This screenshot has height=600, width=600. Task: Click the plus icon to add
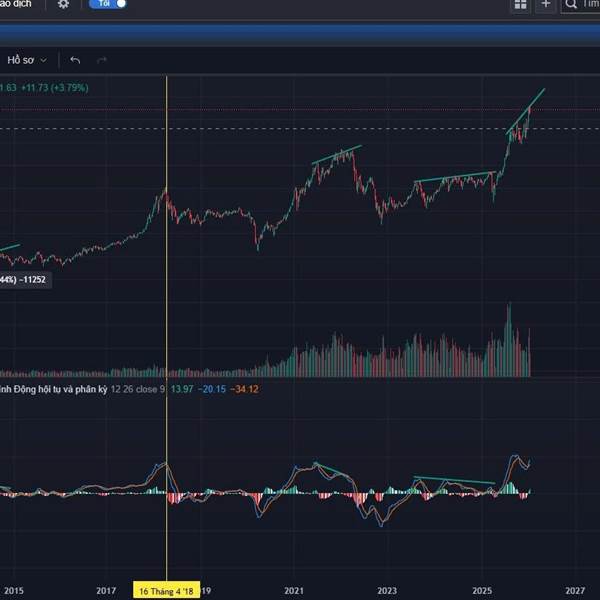click(546, 4)
